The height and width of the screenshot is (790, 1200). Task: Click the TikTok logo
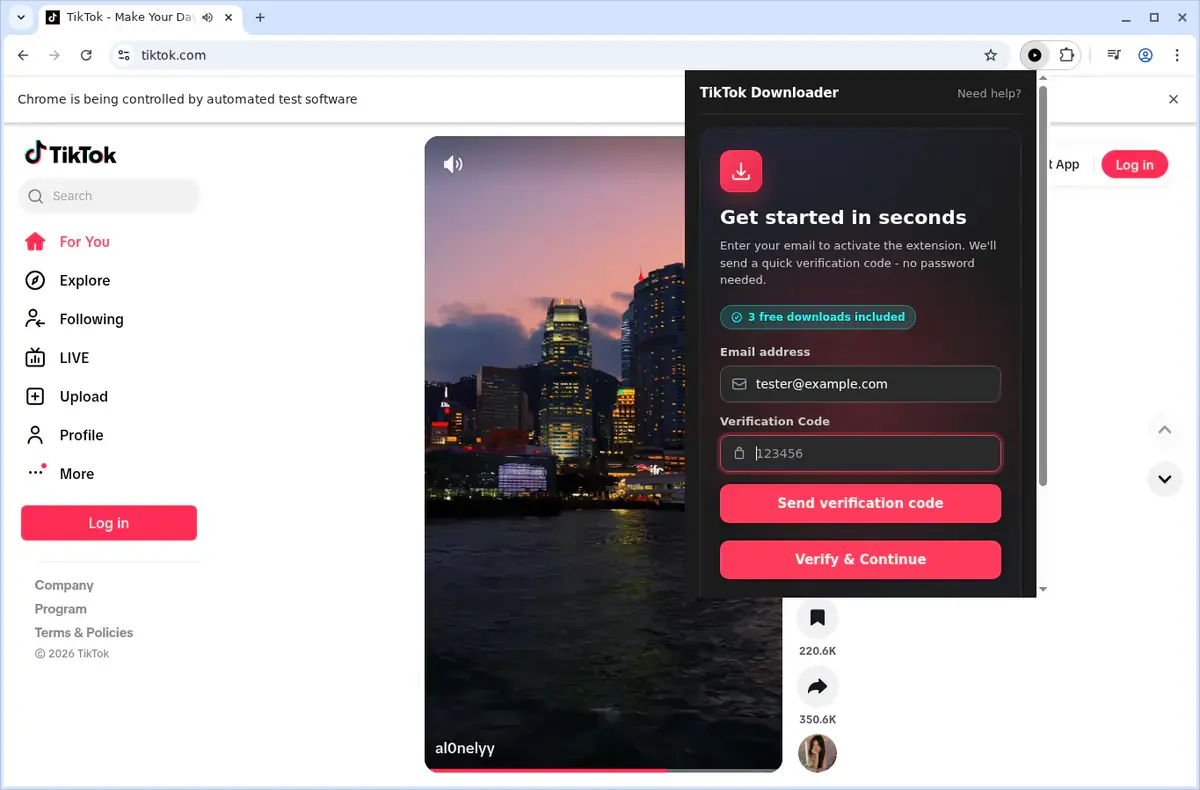point(71,154)
